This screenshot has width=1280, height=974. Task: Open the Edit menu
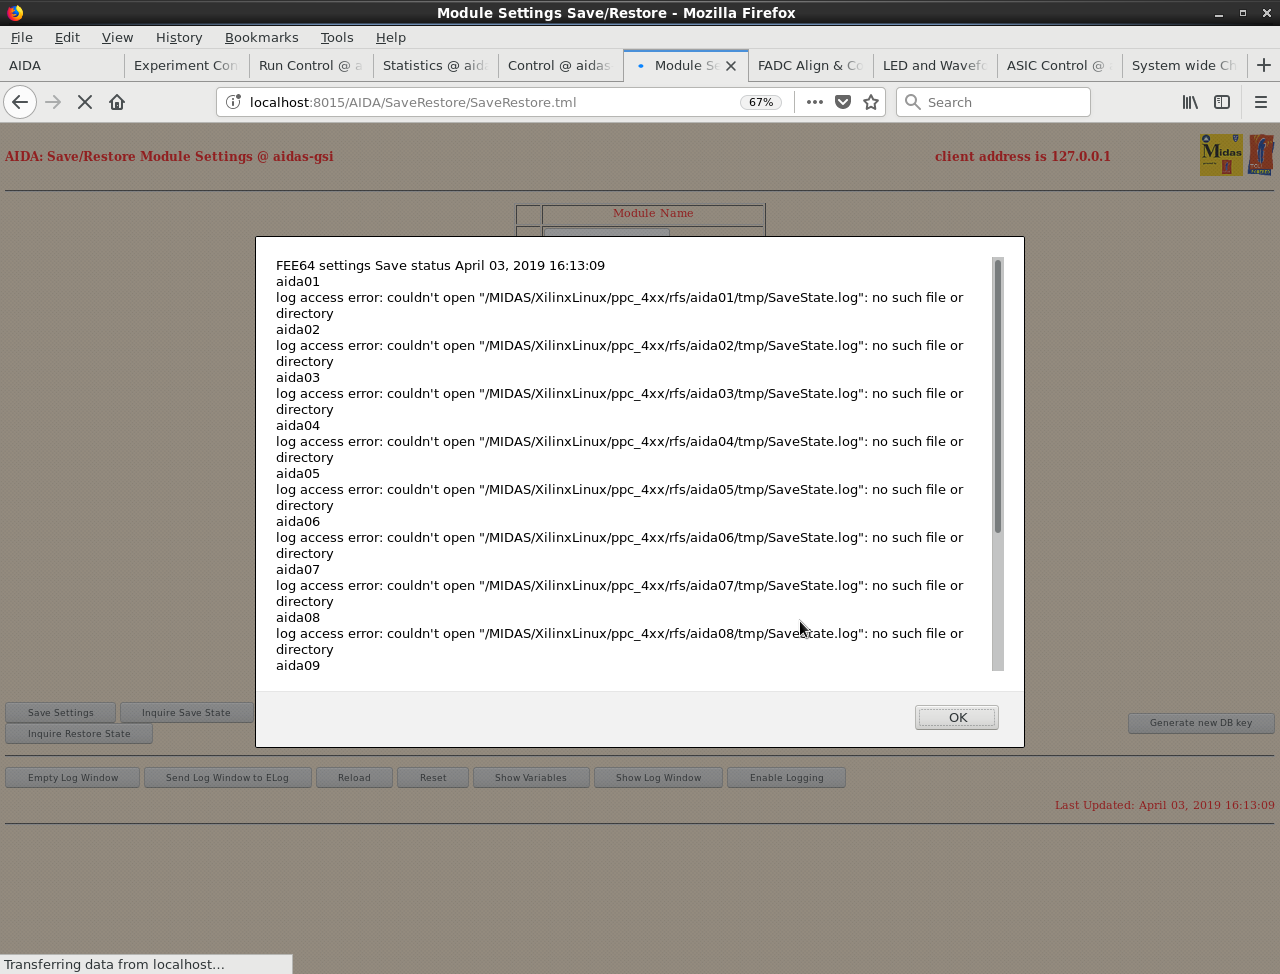[67, 37]
